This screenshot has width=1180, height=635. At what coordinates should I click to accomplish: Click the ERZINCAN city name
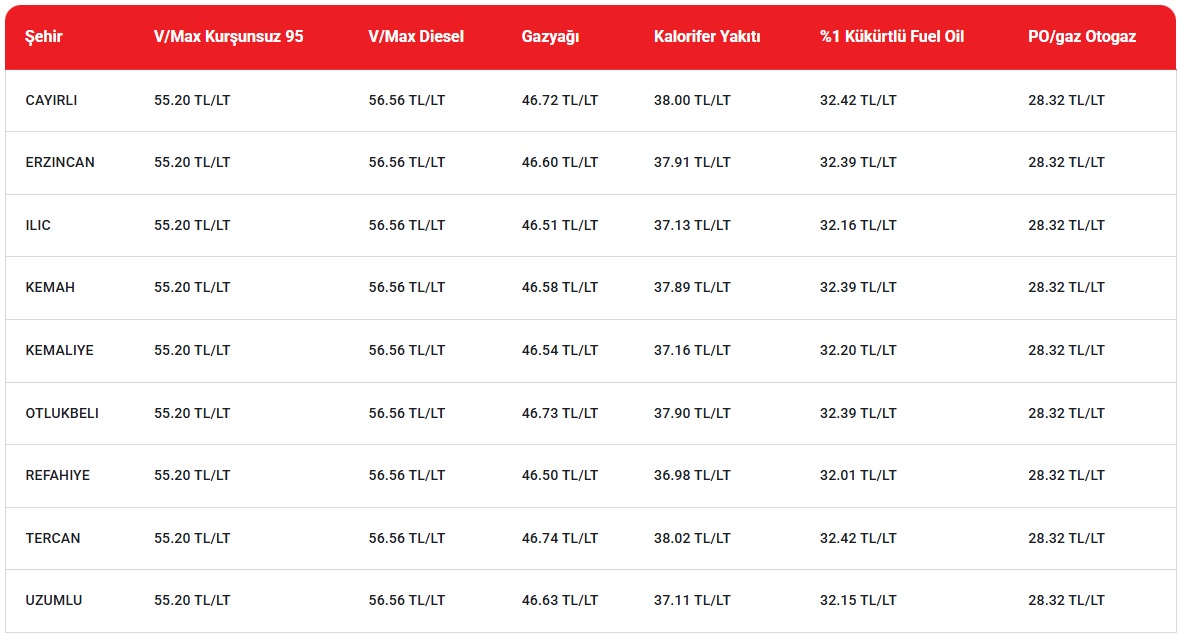60,162
